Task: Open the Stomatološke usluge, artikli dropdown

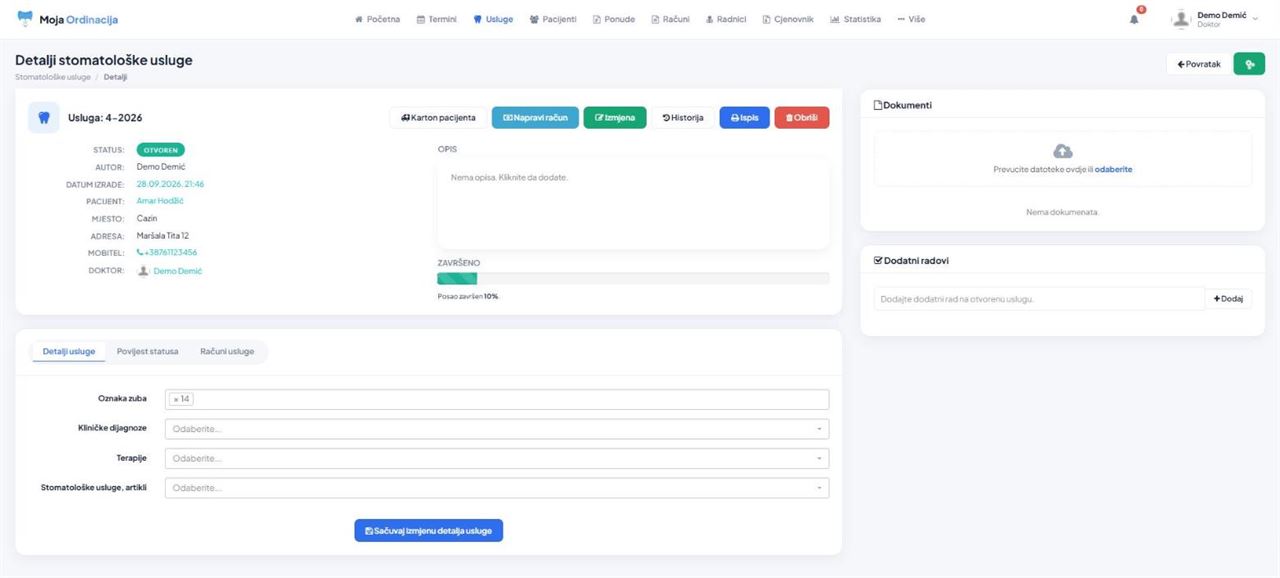Action: [x=497, y=488]
